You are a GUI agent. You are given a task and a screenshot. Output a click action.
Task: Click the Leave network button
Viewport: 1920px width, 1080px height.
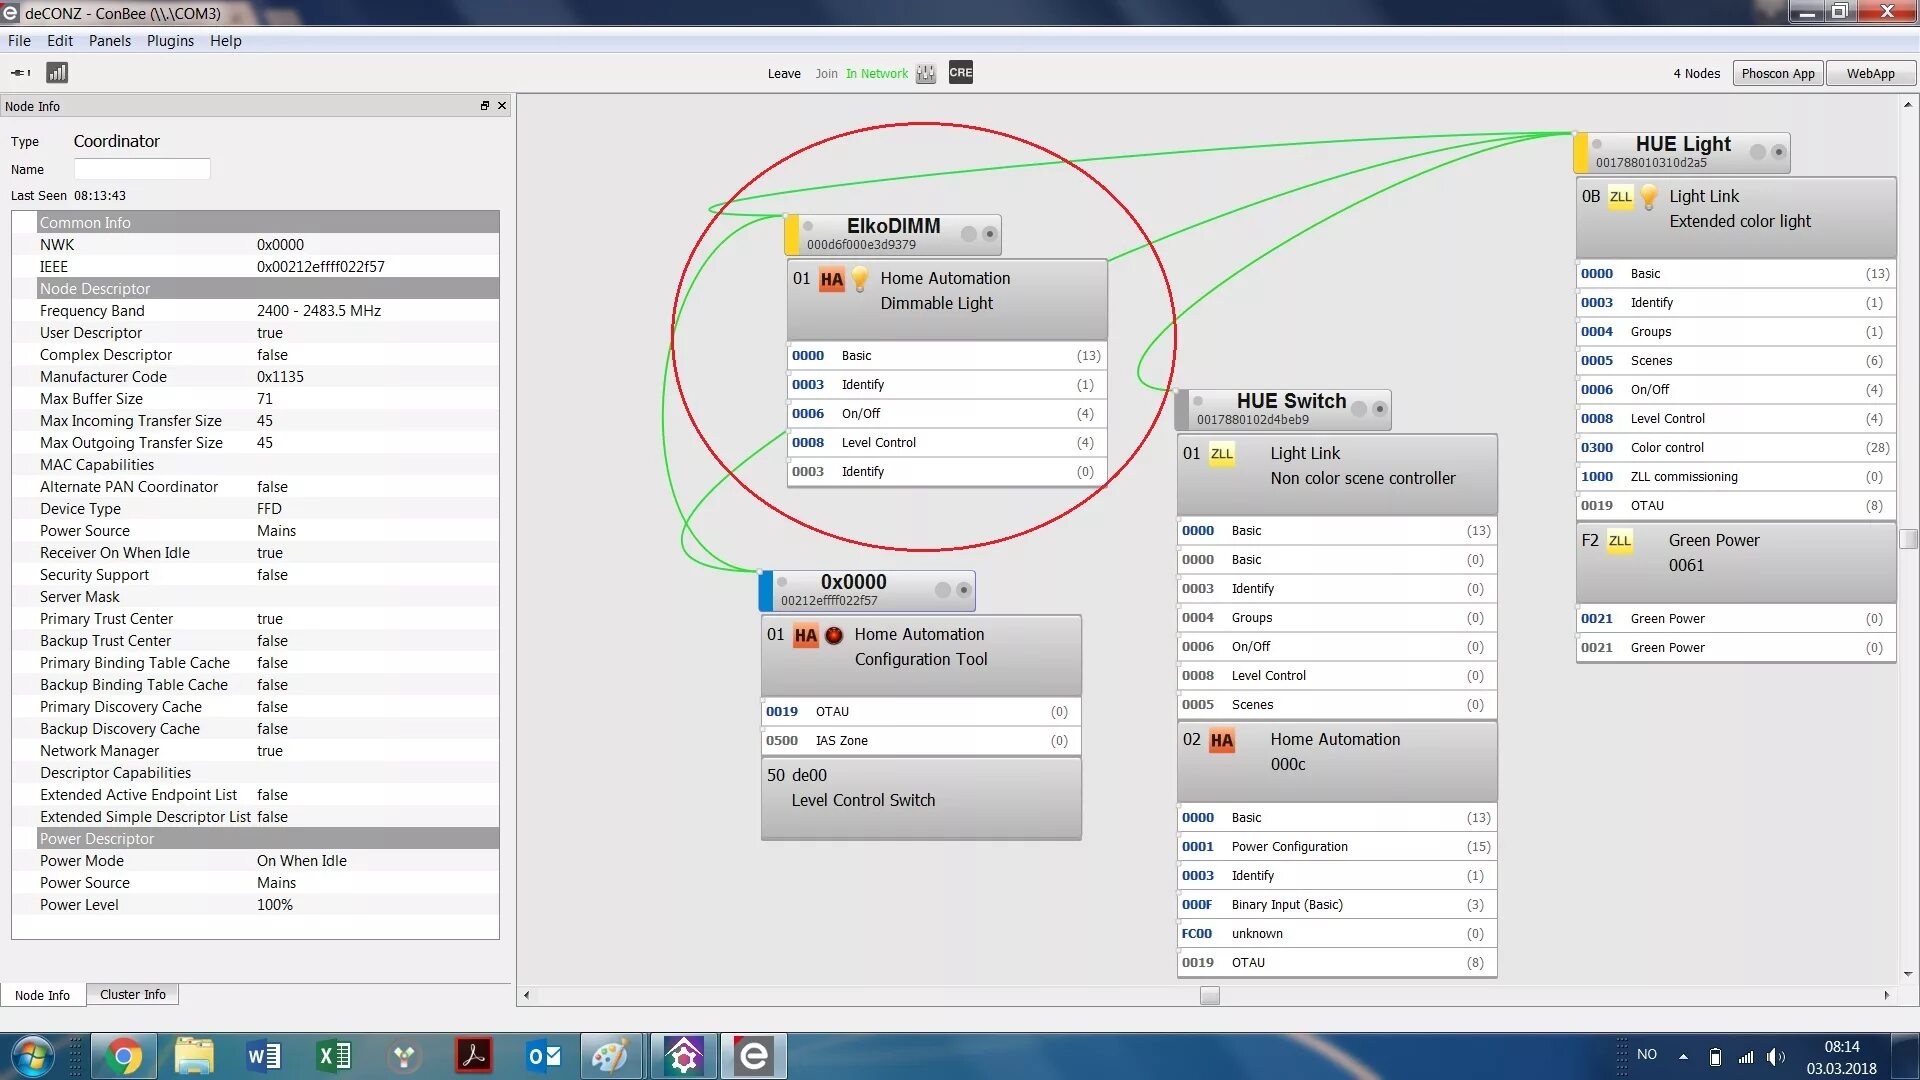tap(783, 74)
